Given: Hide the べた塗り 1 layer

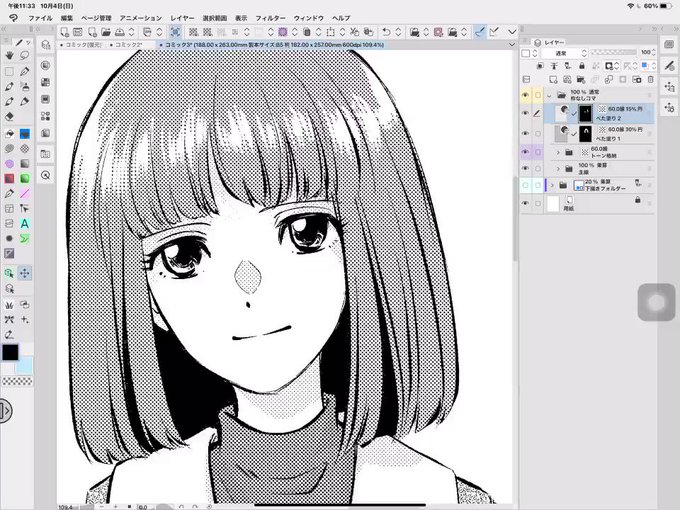Looking at the screenshot, I should (x=526, y=134).
